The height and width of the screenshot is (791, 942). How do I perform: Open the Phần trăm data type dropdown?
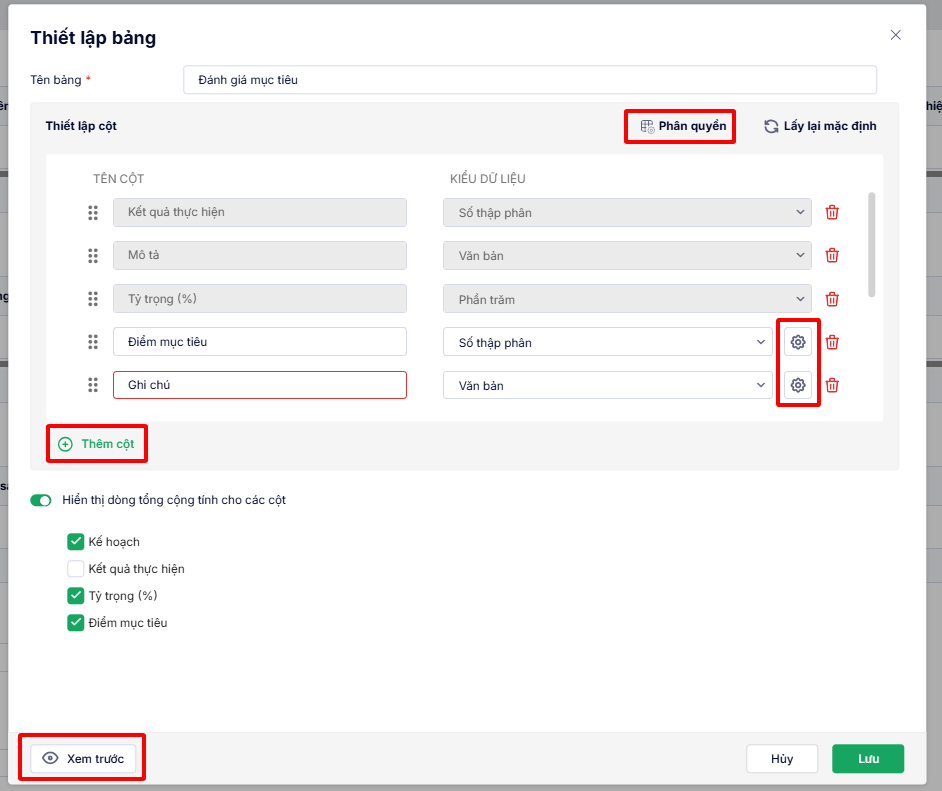coord(627,299)
